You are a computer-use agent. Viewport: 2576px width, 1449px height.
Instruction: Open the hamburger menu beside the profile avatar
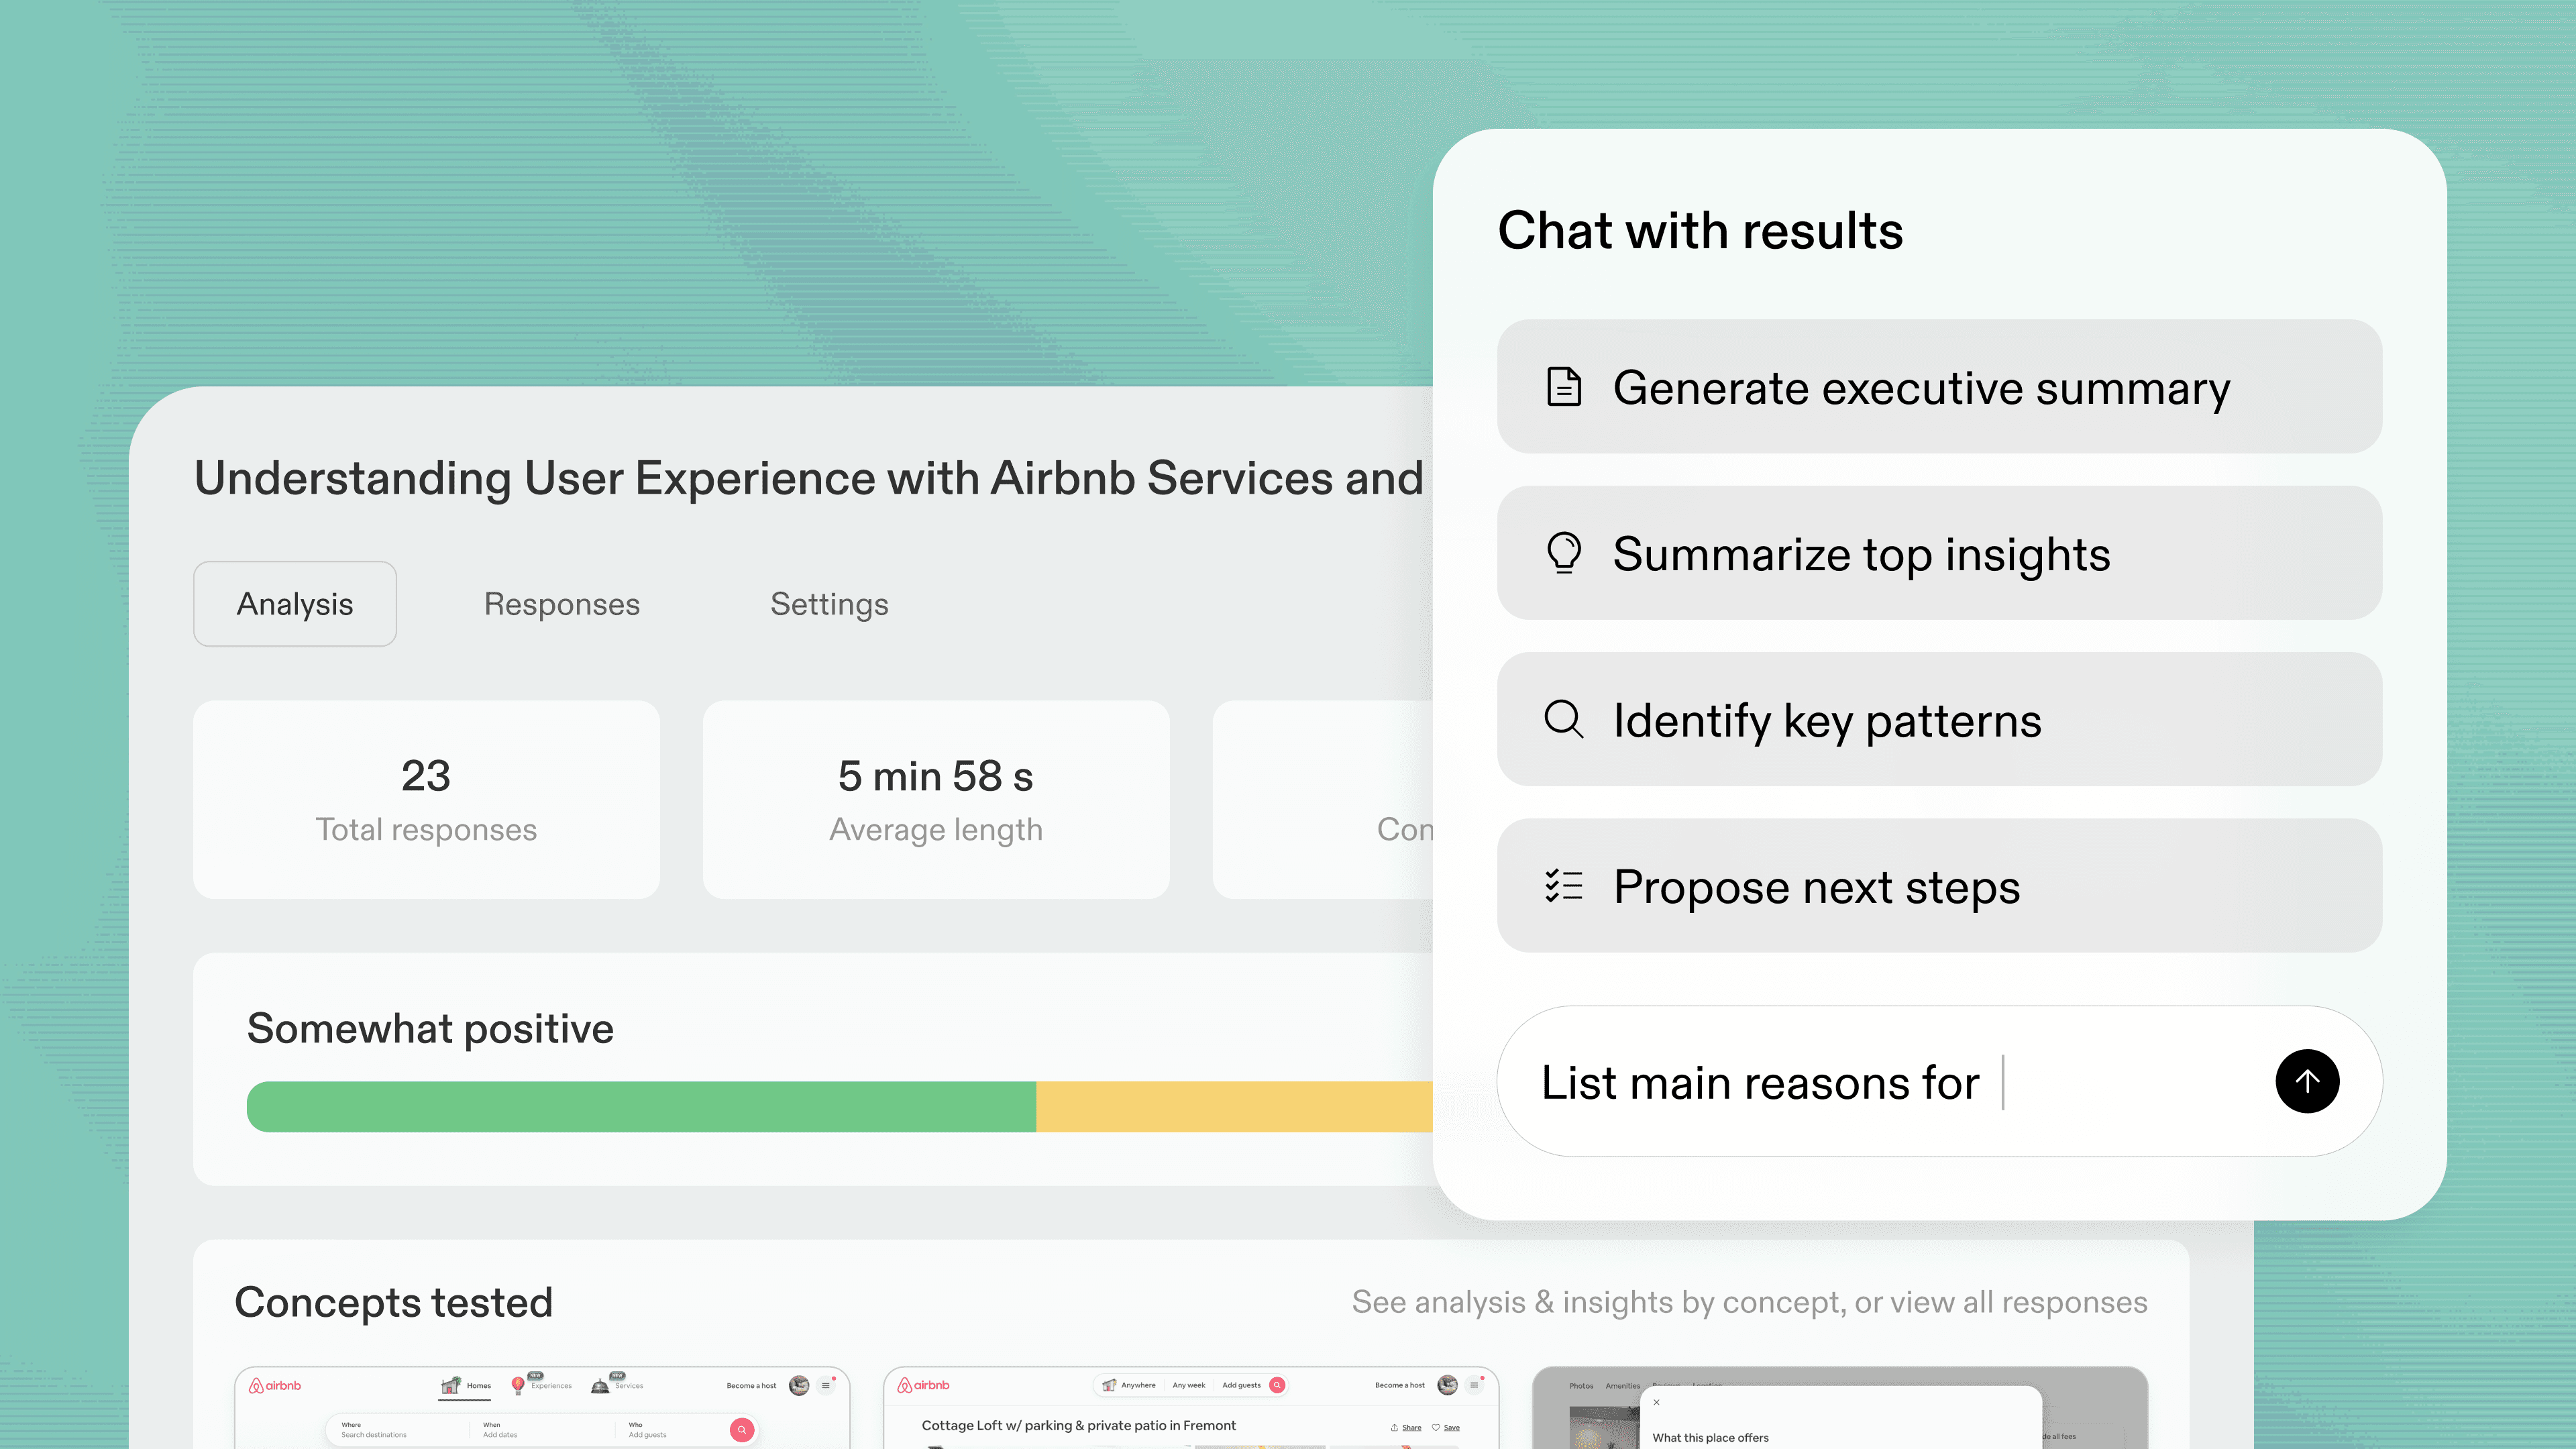pyautogui.click(x=826, y=1386)
